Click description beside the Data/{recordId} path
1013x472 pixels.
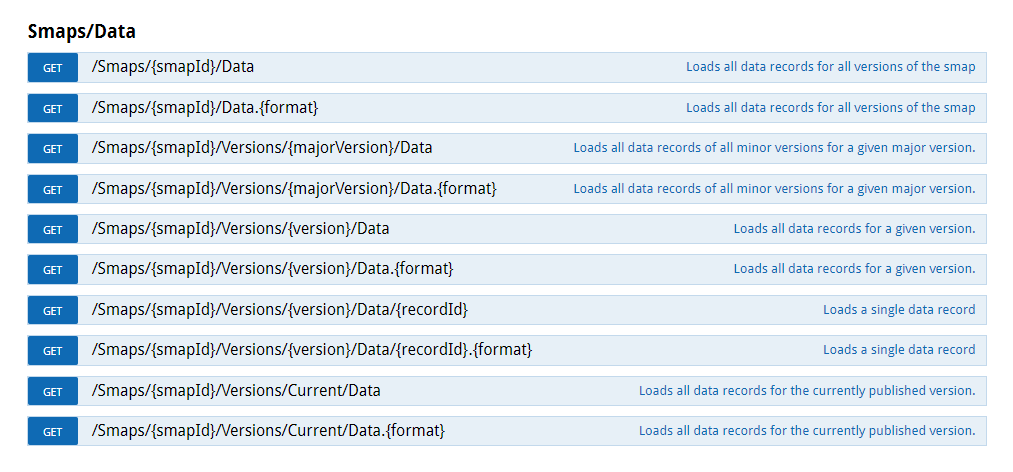[x=899, y=310]
